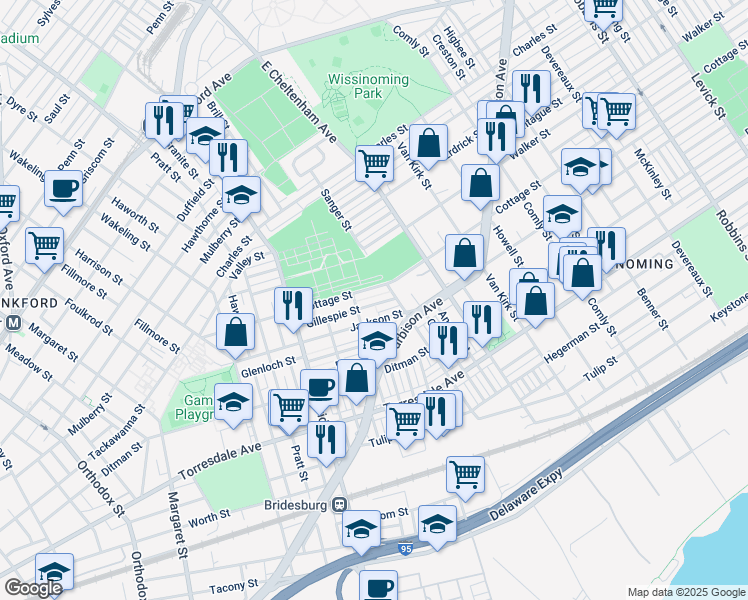748x600 pixels.
Task: Click the Google logo link
Action: pyautogui.click(x=33, y=588)
